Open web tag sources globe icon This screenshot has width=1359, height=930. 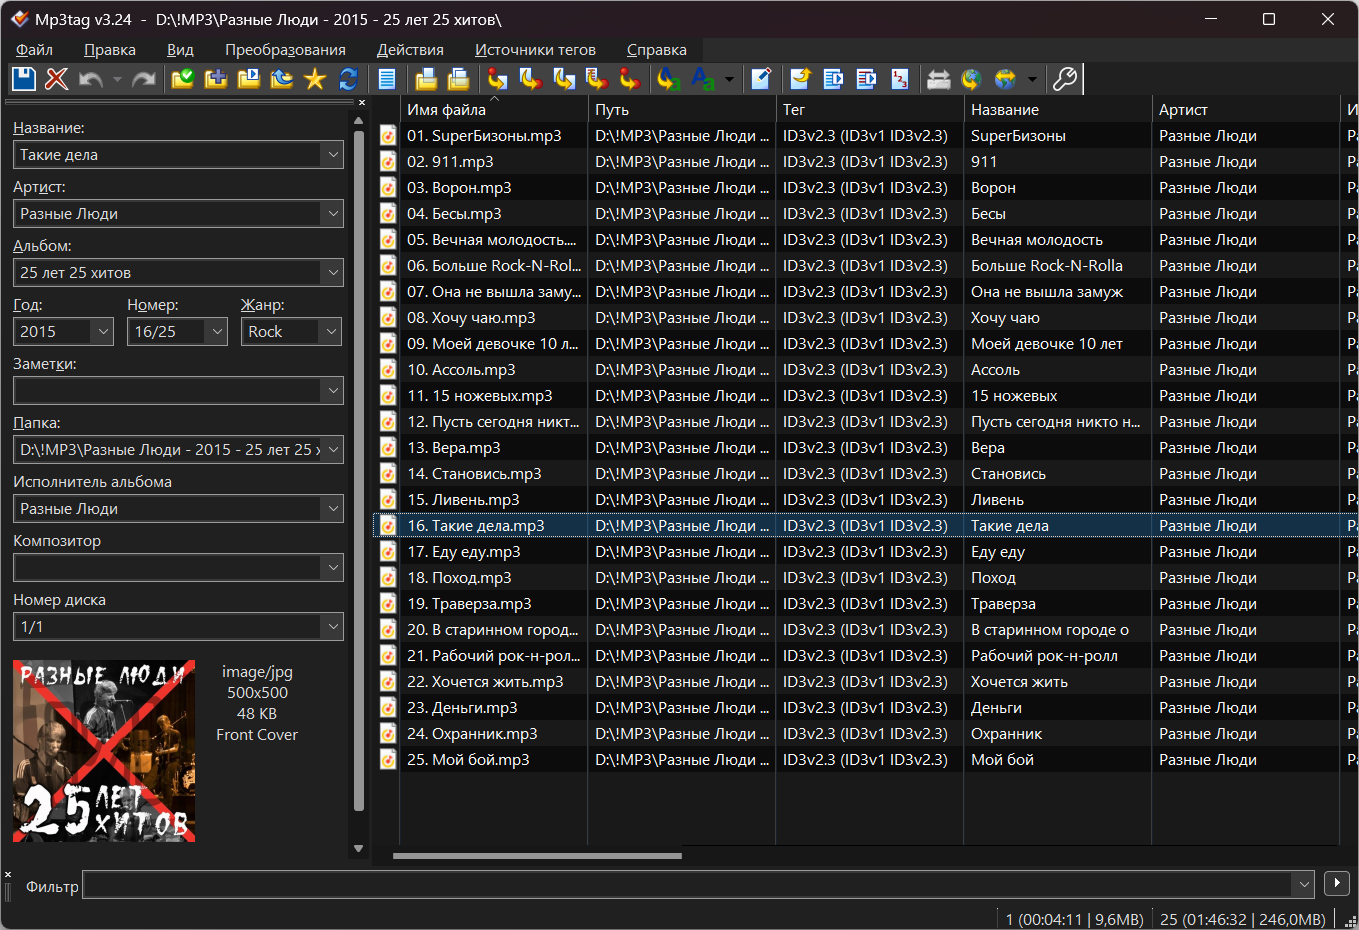1005,79
